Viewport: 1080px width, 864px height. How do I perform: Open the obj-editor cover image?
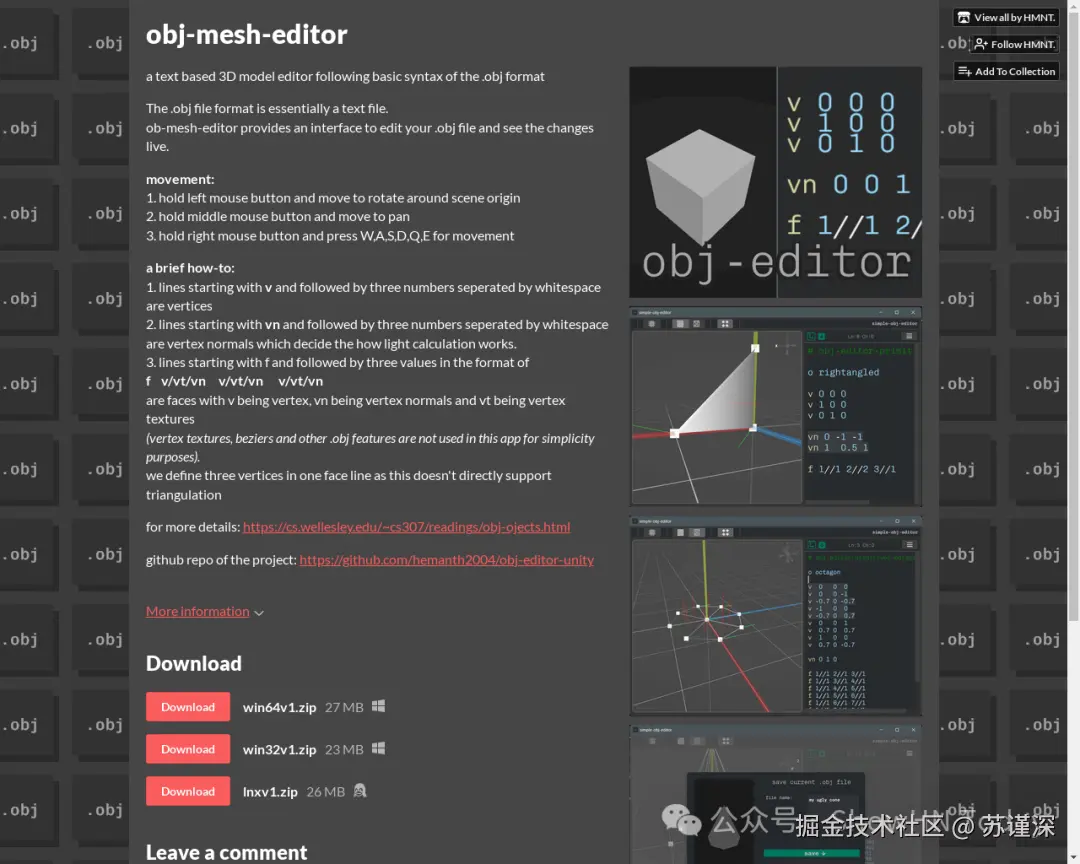click(x=775, y=182)
